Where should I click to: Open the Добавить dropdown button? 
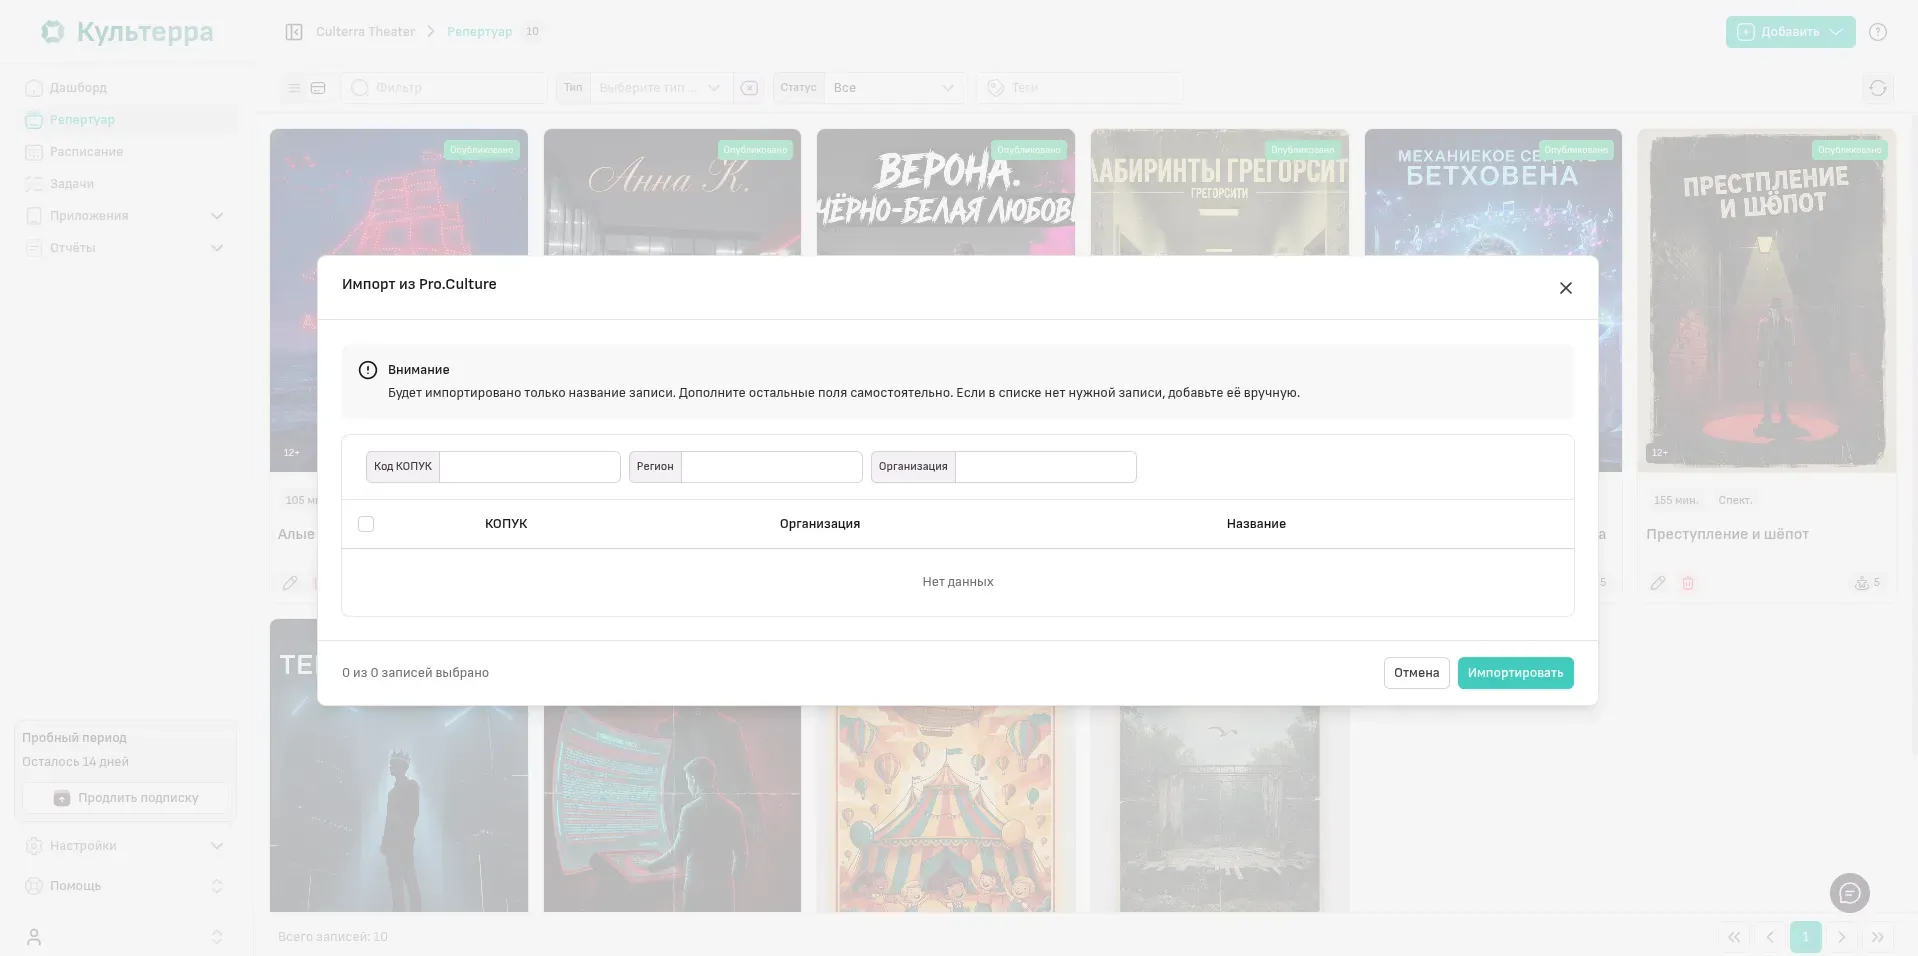point(1790,32)
